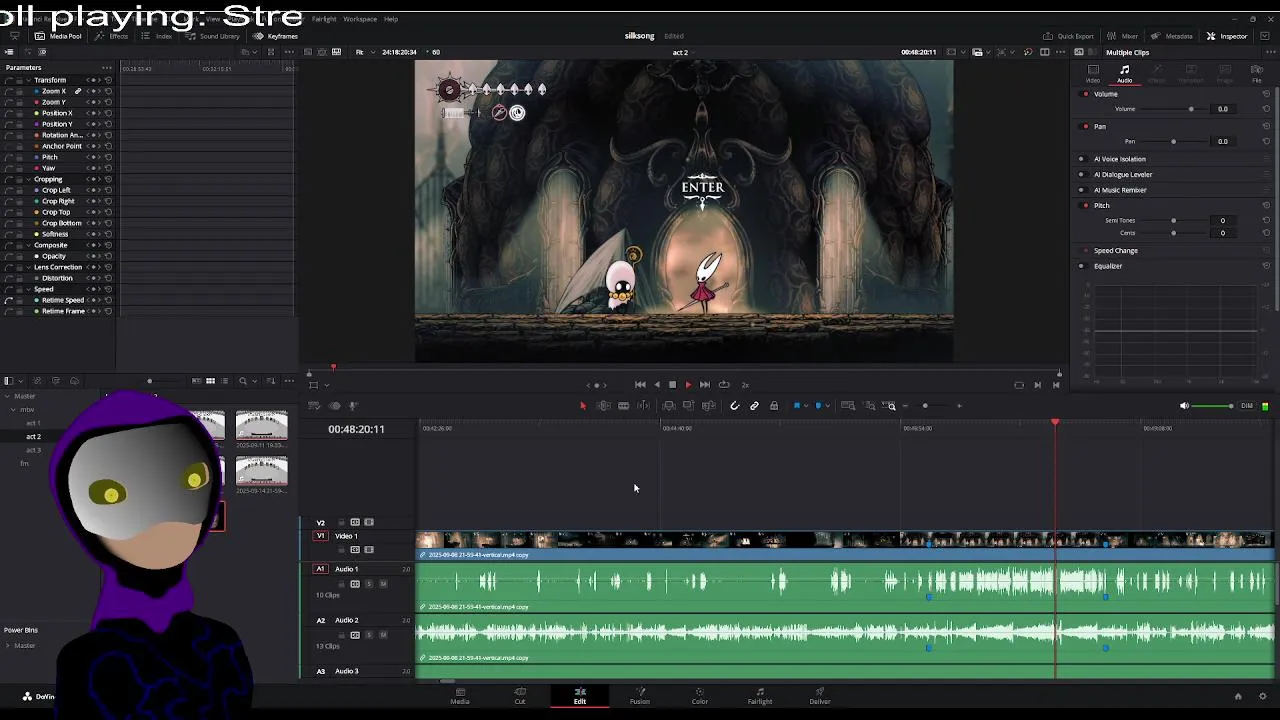This screenshot has width=1280, height=720.
Task: Reset Volume section with its reset icon
Action: click(x=1266, y=94)
